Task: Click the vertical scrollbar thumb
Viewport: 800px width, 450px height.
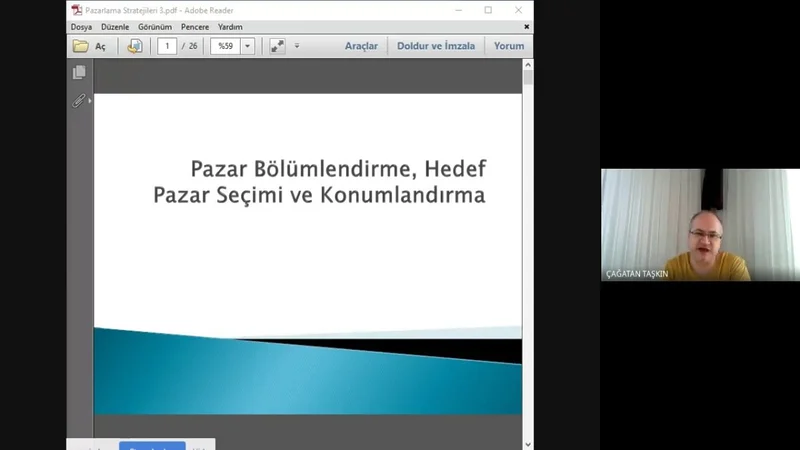Action: tap(528, 78)
